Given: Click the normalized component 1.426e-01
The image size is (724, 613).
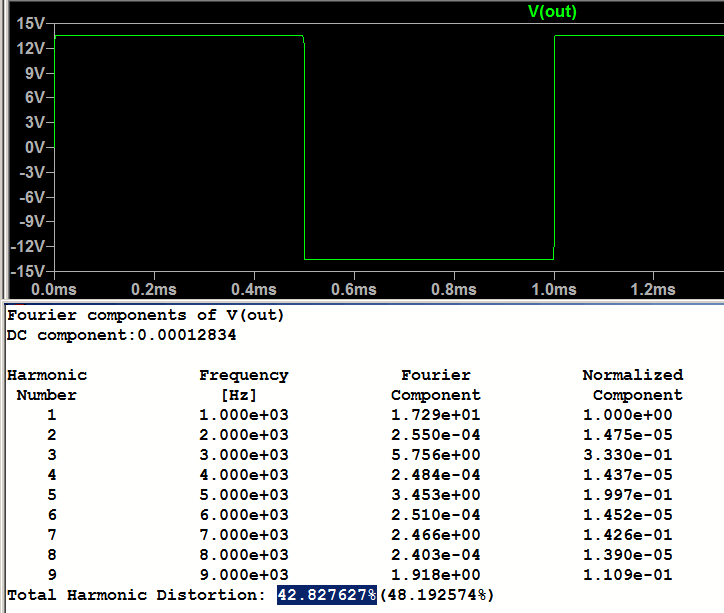Looking at the screenshot, I should coord(628,535).
